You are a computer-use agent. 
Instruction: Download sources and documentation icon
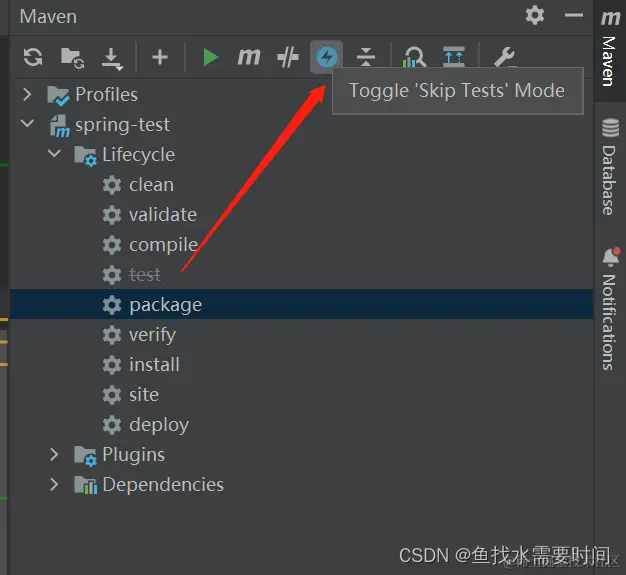[x=111, y=59]
